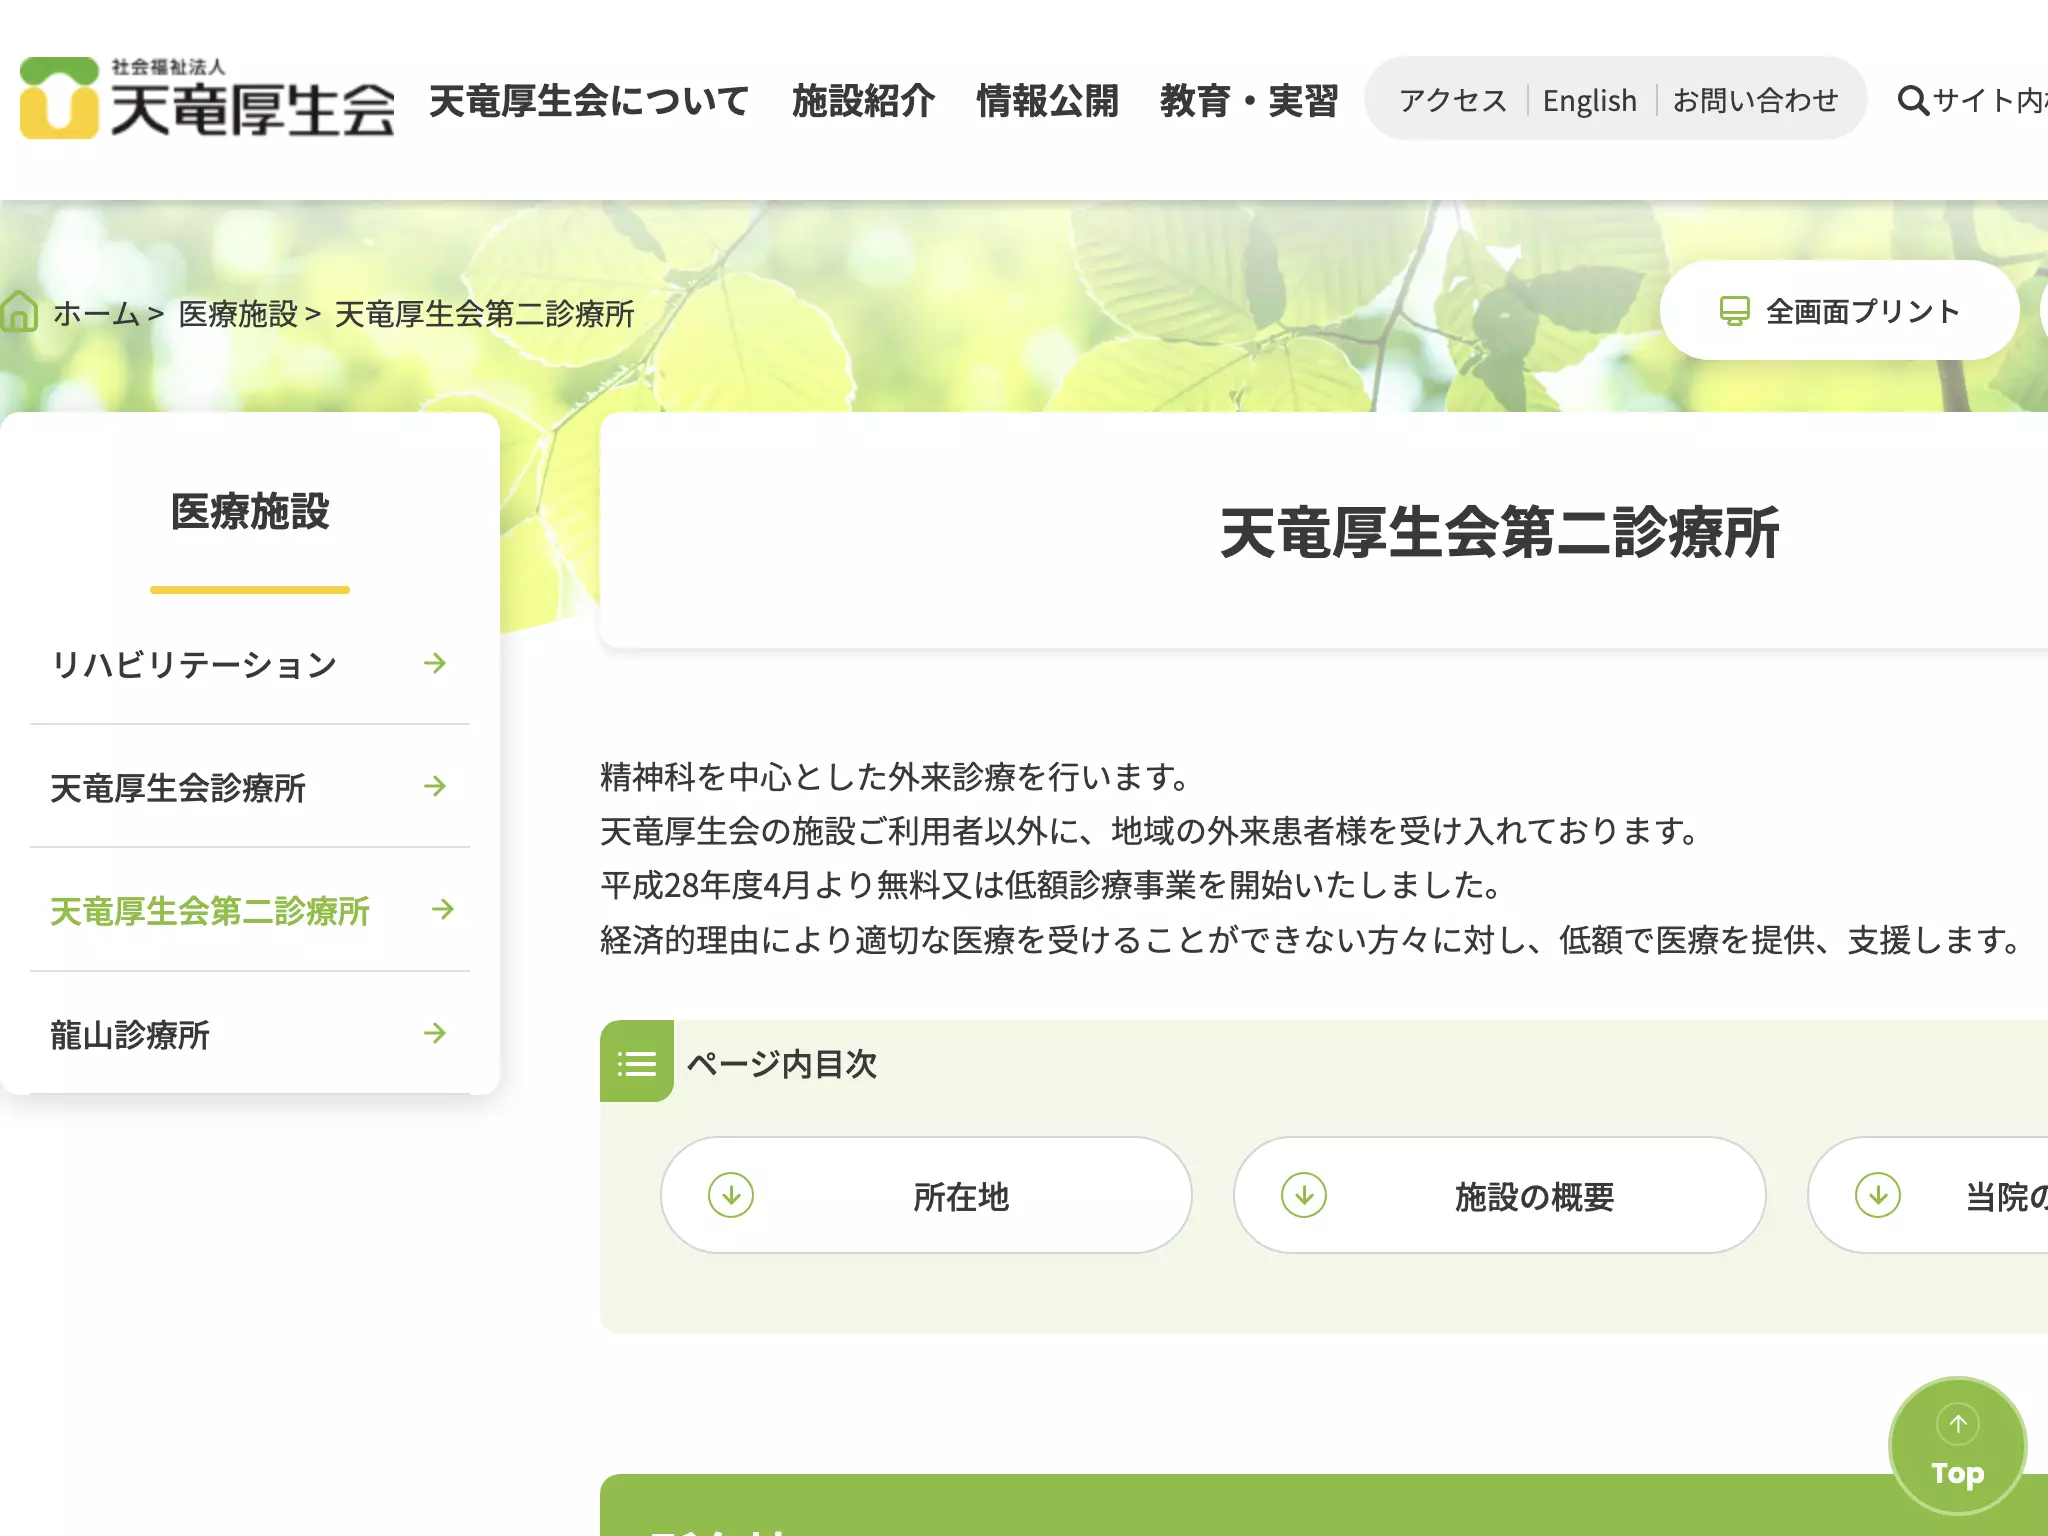Click 医療施設 breadcrumb link

[238, 313]
